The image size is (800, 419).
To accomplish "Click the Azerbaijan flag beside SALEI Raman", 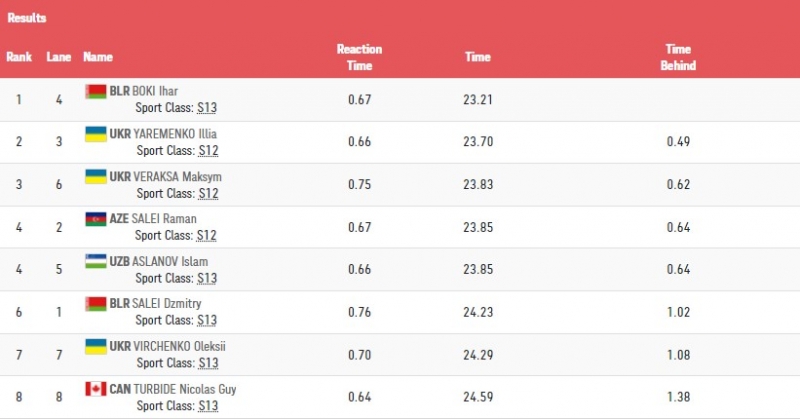I will point(95,218).
